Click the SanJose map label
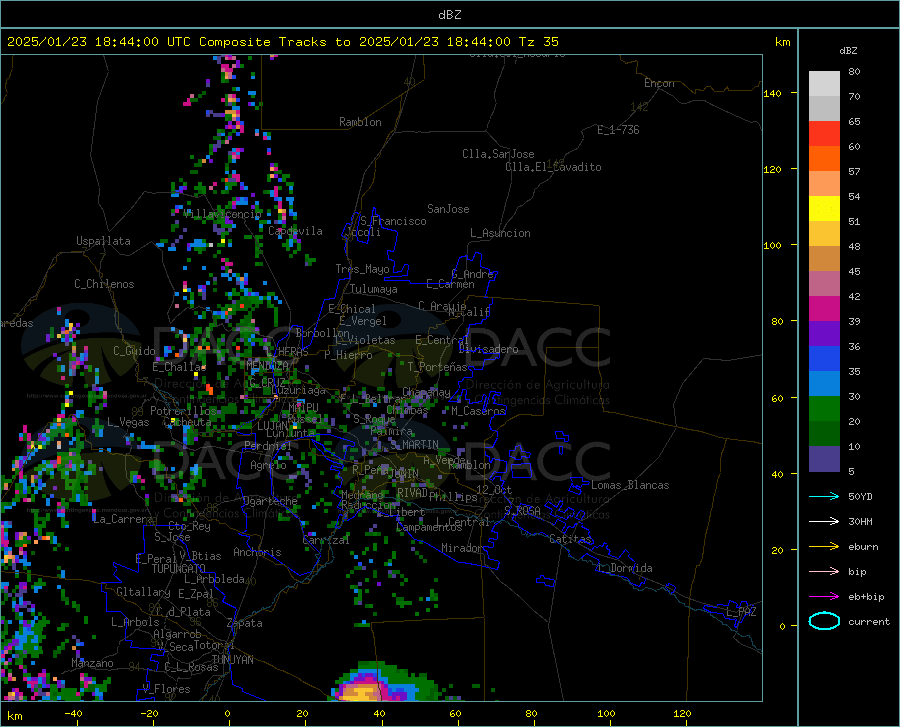The width and height of the screenshot is (900, 727). click(448, 209)
